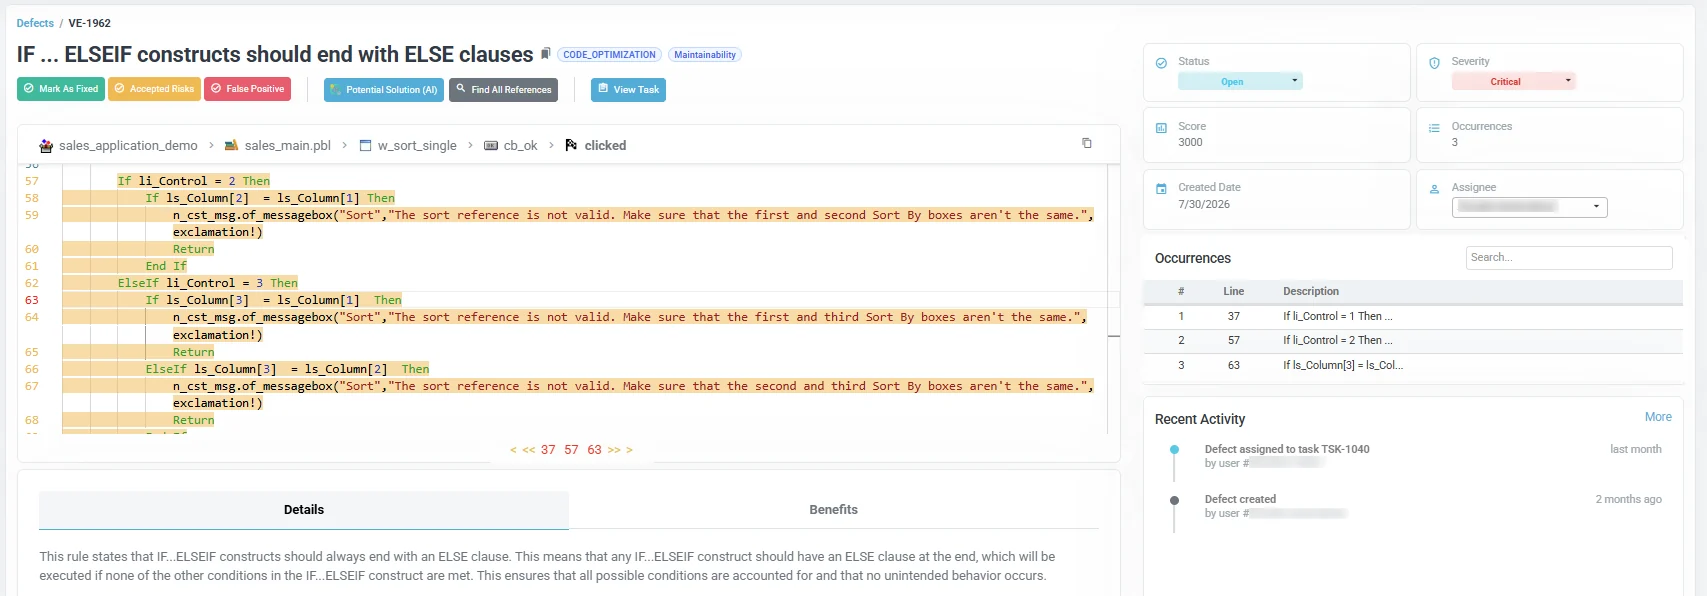Go to first occurrence with < arrow
Screen dimensions: 1707x596
coord(513,450)
